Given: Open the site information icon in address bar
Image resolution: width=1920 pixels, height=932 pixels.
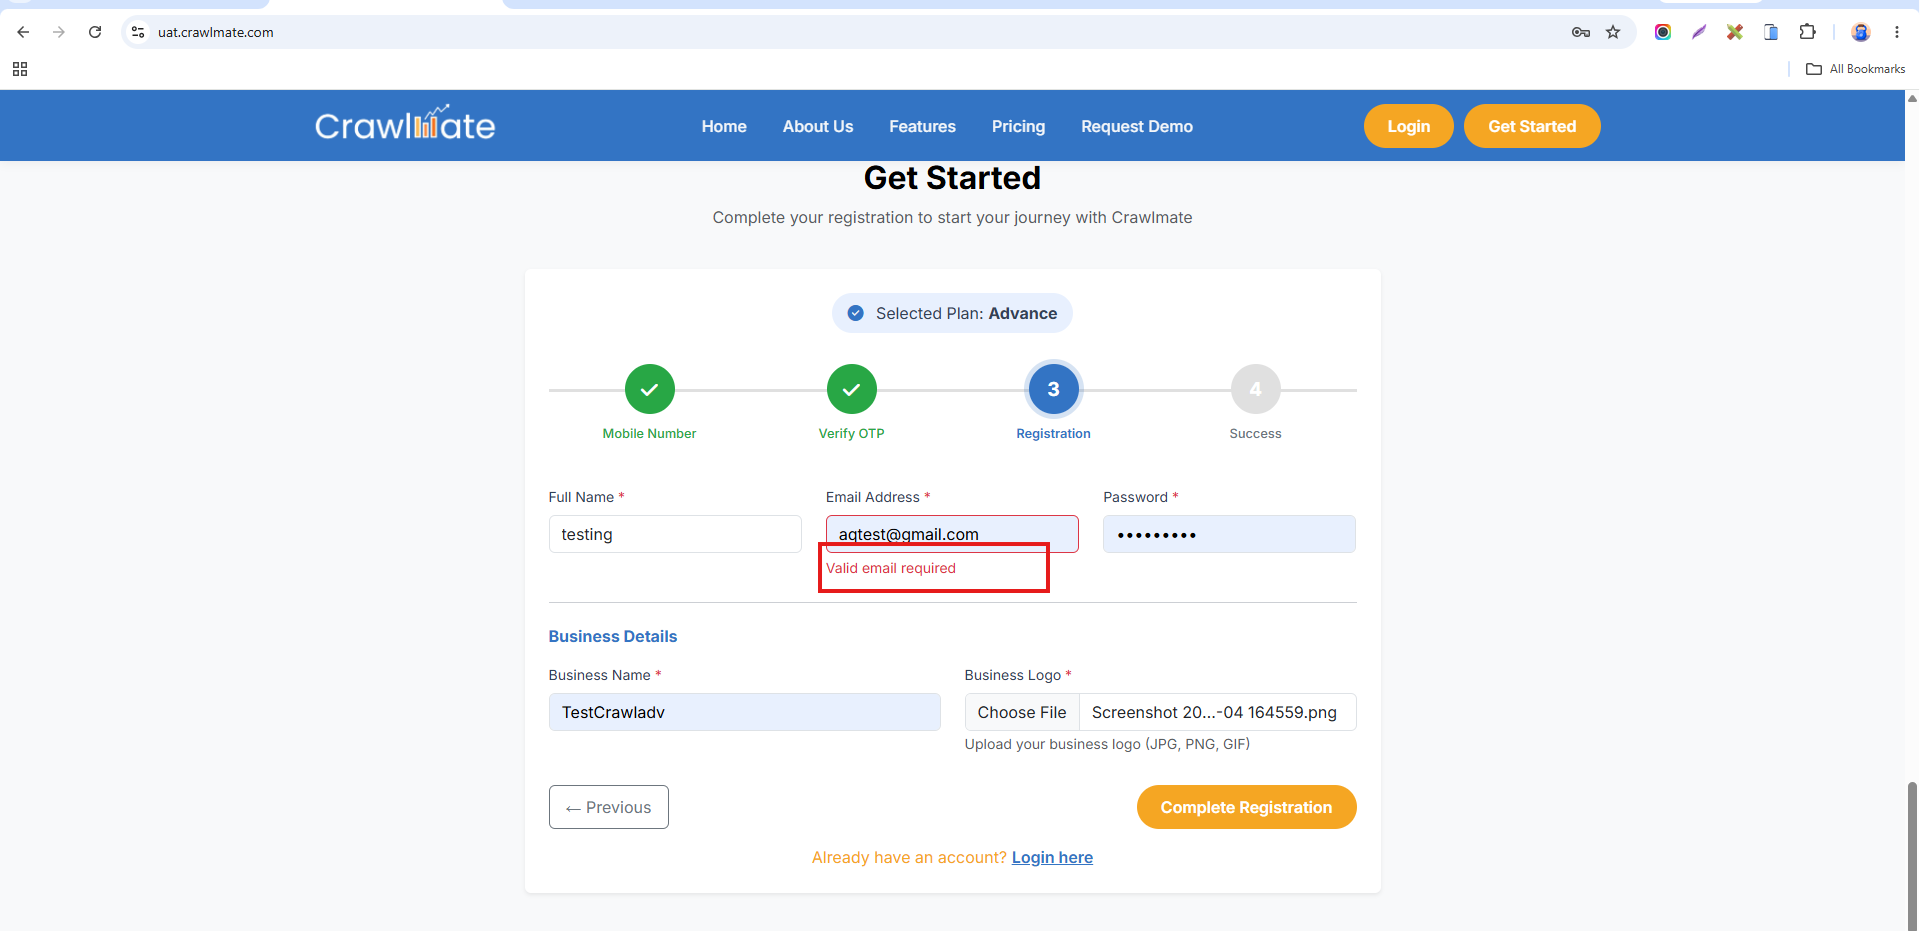Looking at the screenshot, I should click(x=138, y=32).
